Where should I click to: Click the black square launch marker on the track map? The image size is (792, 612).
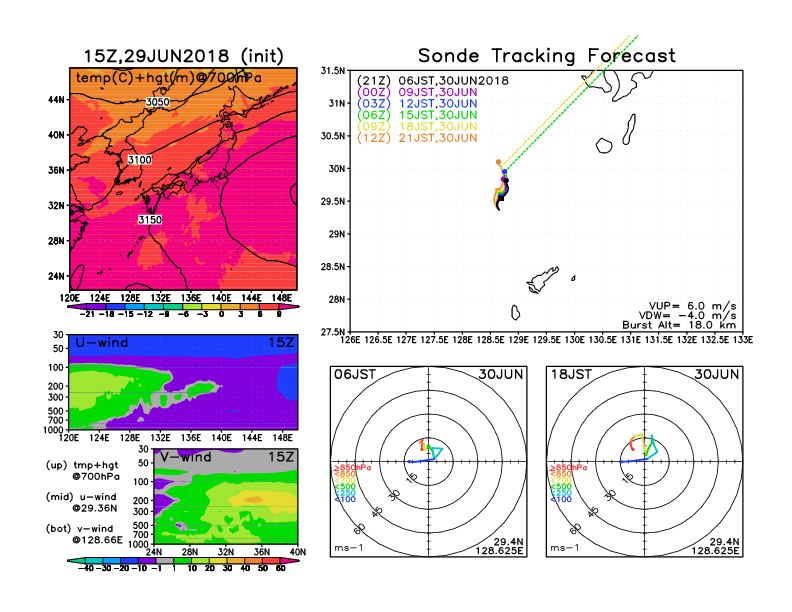tap(501, 198)
